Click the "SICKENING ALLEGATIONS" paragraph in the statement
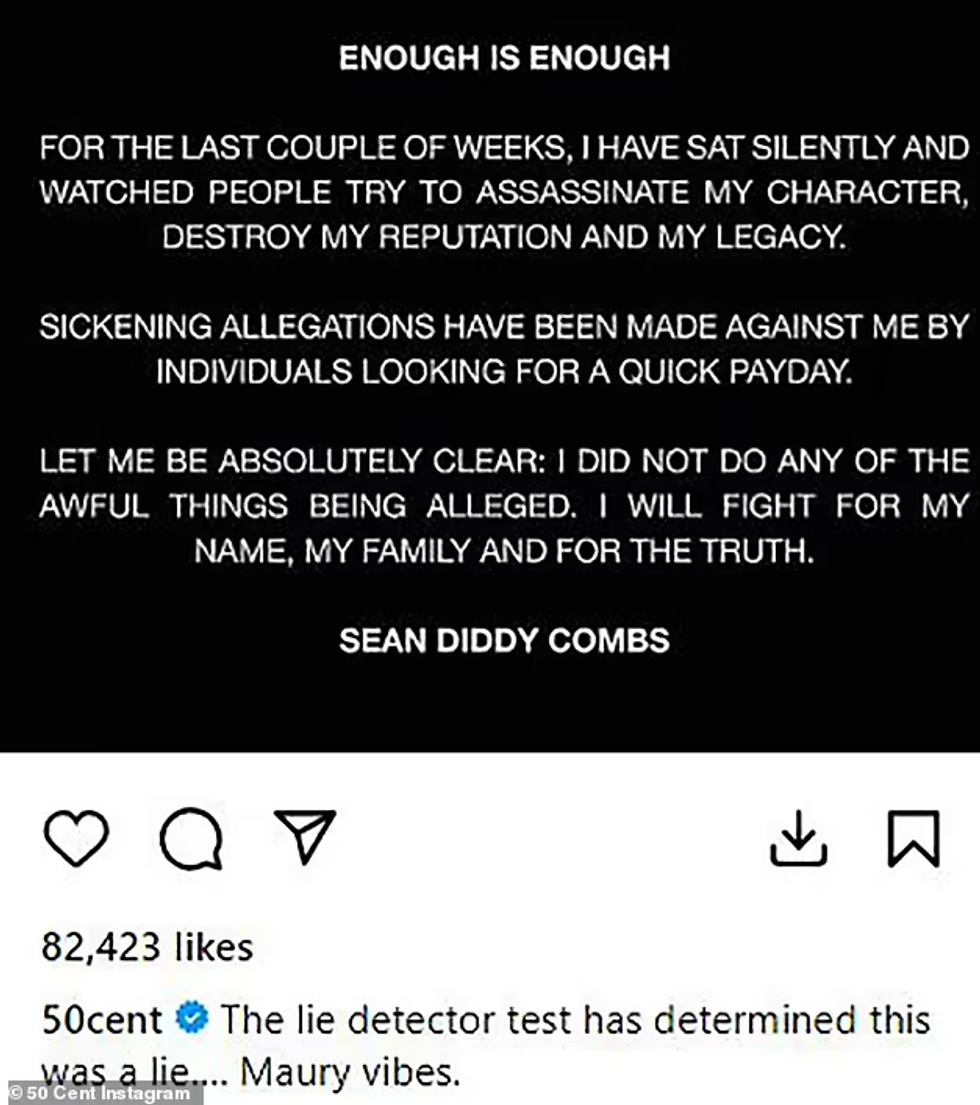980x1105 pixels. [504, 328]
